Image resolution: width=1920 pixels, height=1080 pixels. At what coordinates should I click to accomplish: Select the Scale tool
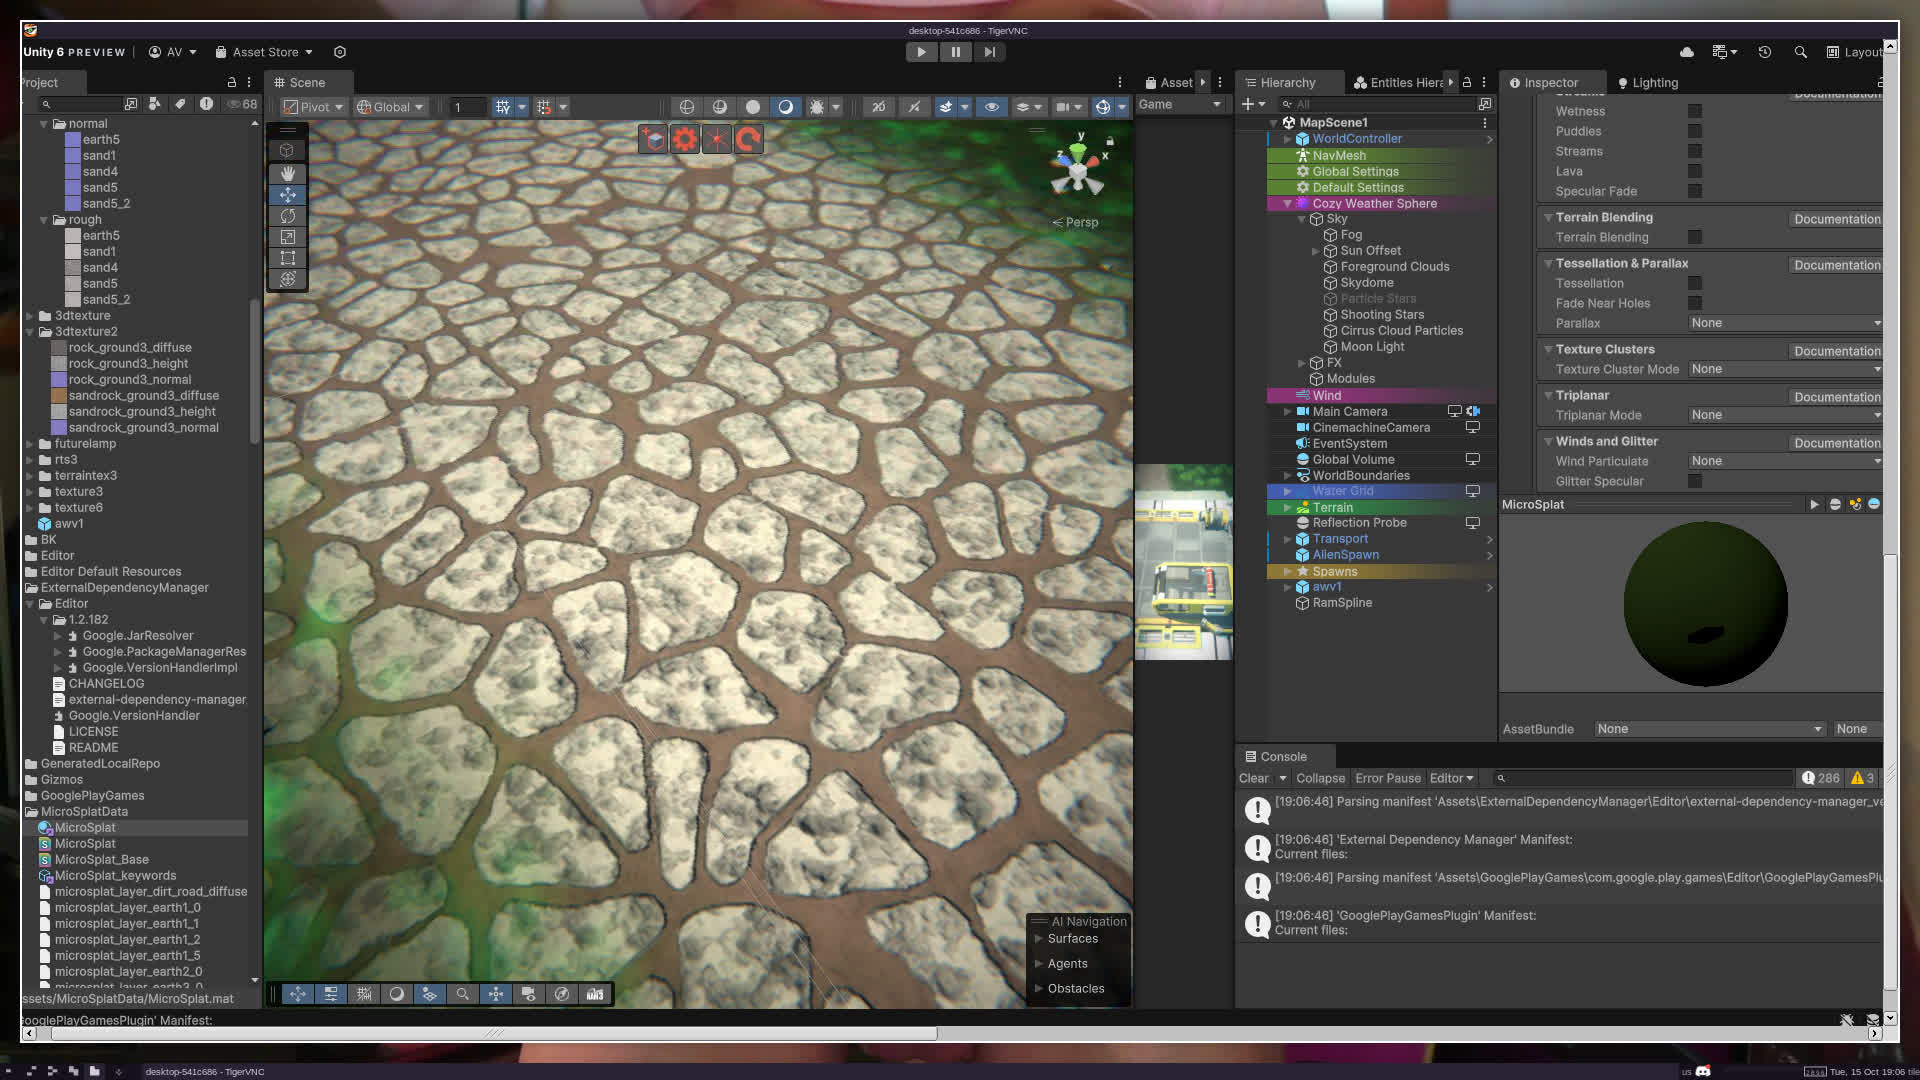pos(288,237)
